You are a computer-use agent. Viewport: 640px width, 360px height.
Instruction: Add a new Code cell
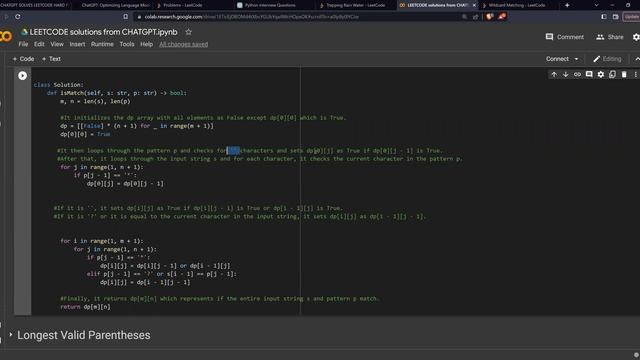[x=23, y=59]
